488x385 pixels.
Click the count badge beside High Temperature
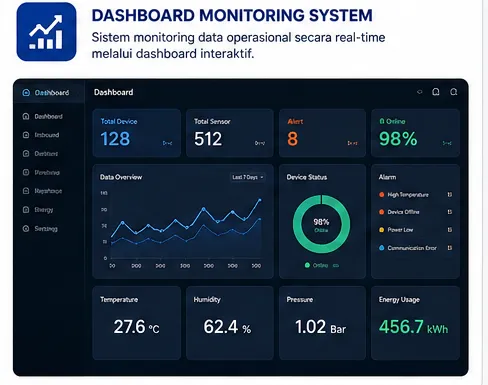(450, 195)
